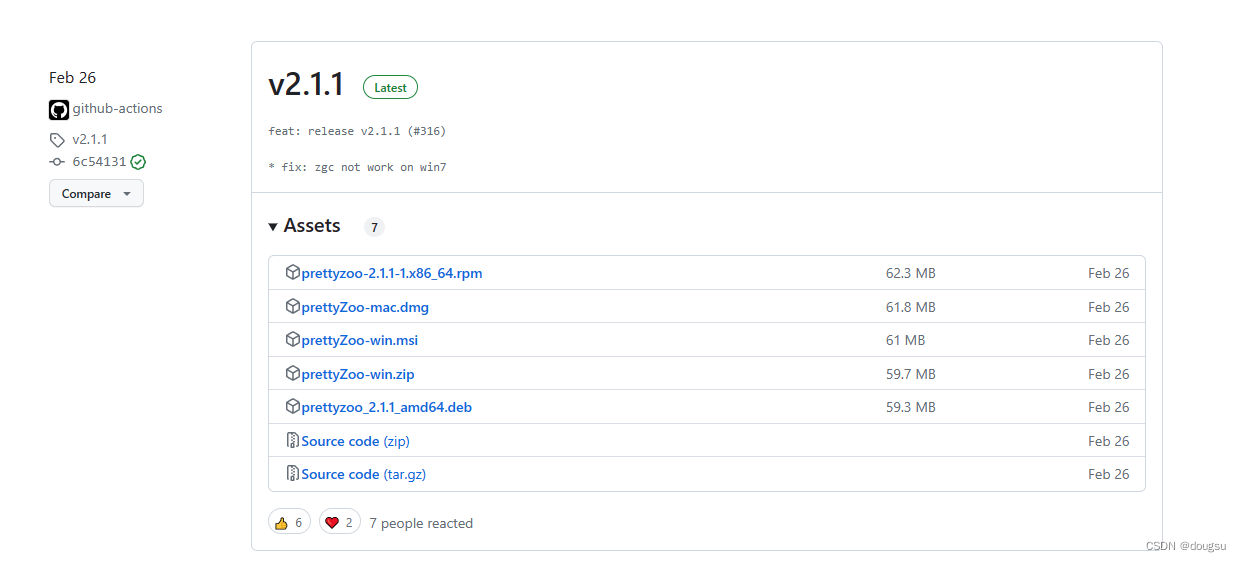The height and width of the screenshot is (562, 1241).
Task: Click the 61 MB size text
Action: click(906, 340)
